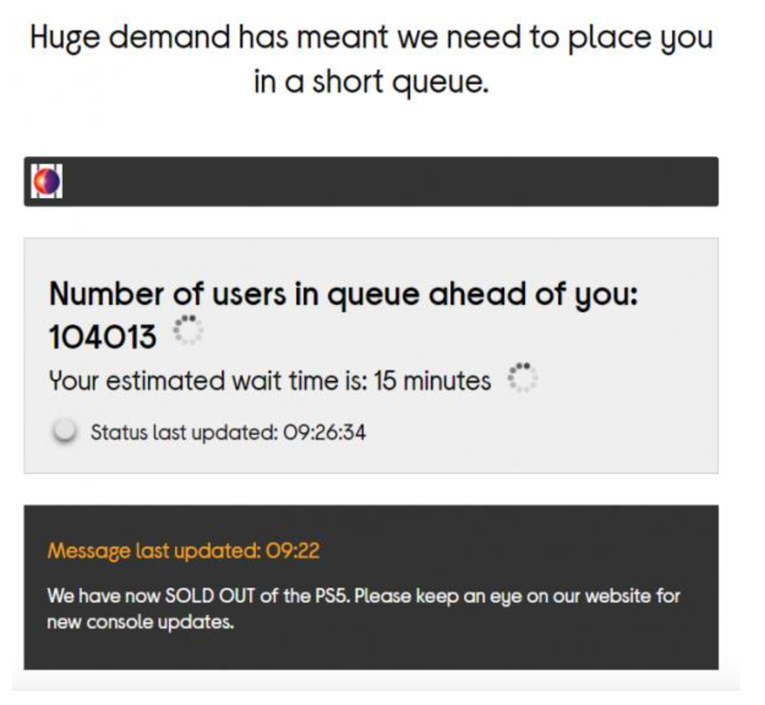
Task: Click the timestamp 09:26:34
Action: point(324,433)
